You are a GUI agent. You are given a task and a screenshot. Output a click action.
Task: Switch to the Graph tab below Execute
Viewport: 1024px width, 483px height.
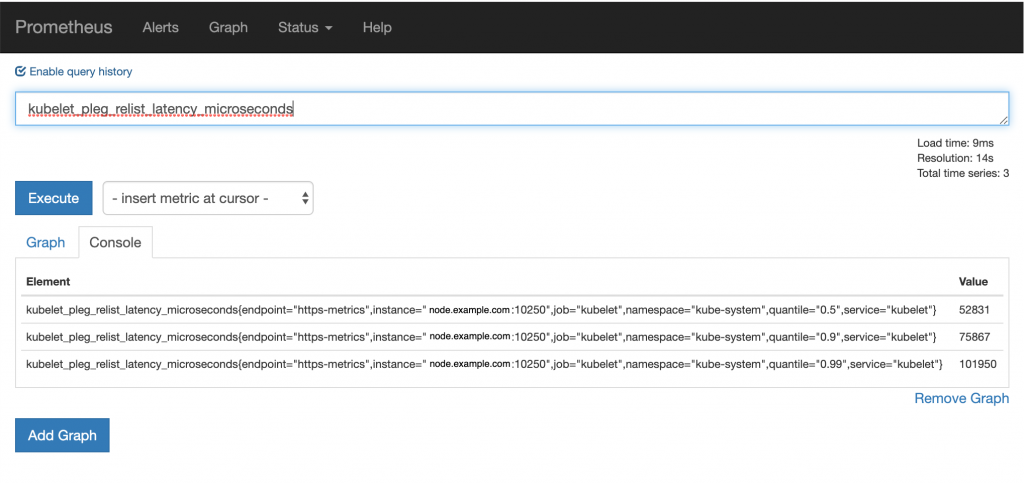46,242
